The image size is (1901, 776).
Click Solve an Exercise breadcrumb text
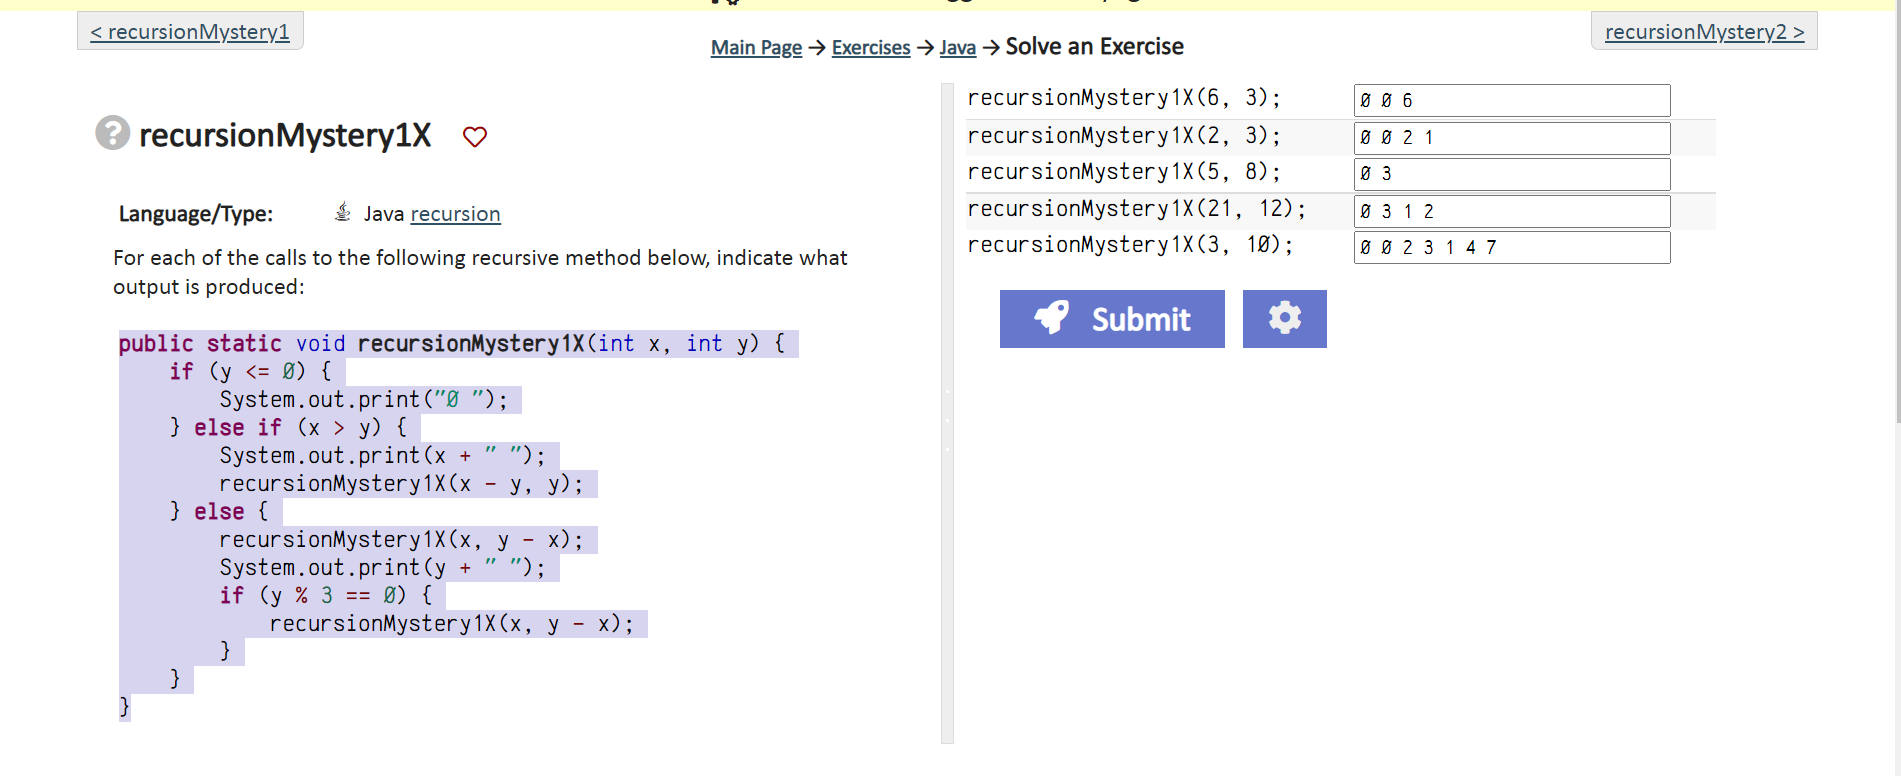(1095, 46)
